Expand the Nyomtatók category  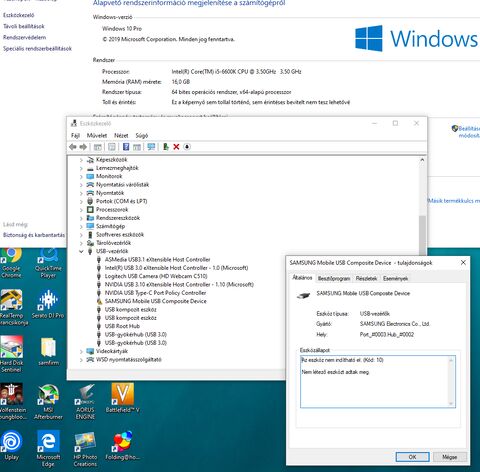tap(81, 193)
